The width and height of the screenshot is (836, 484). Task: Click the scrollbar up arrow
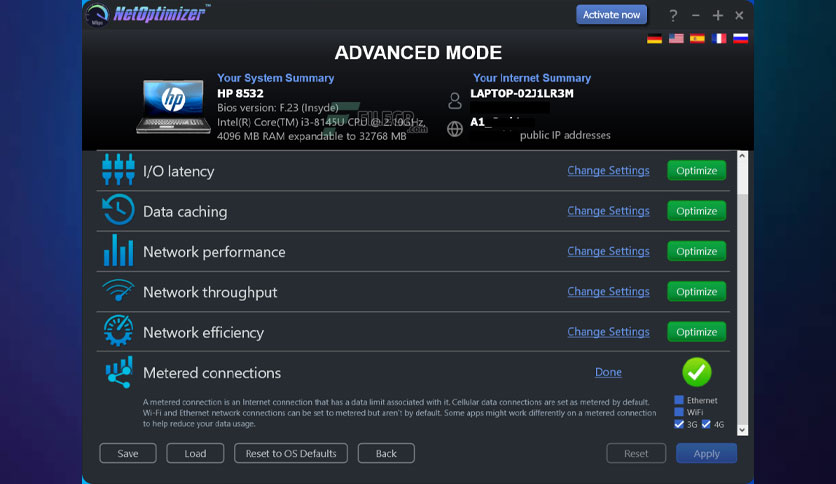[x=742, y=156]
